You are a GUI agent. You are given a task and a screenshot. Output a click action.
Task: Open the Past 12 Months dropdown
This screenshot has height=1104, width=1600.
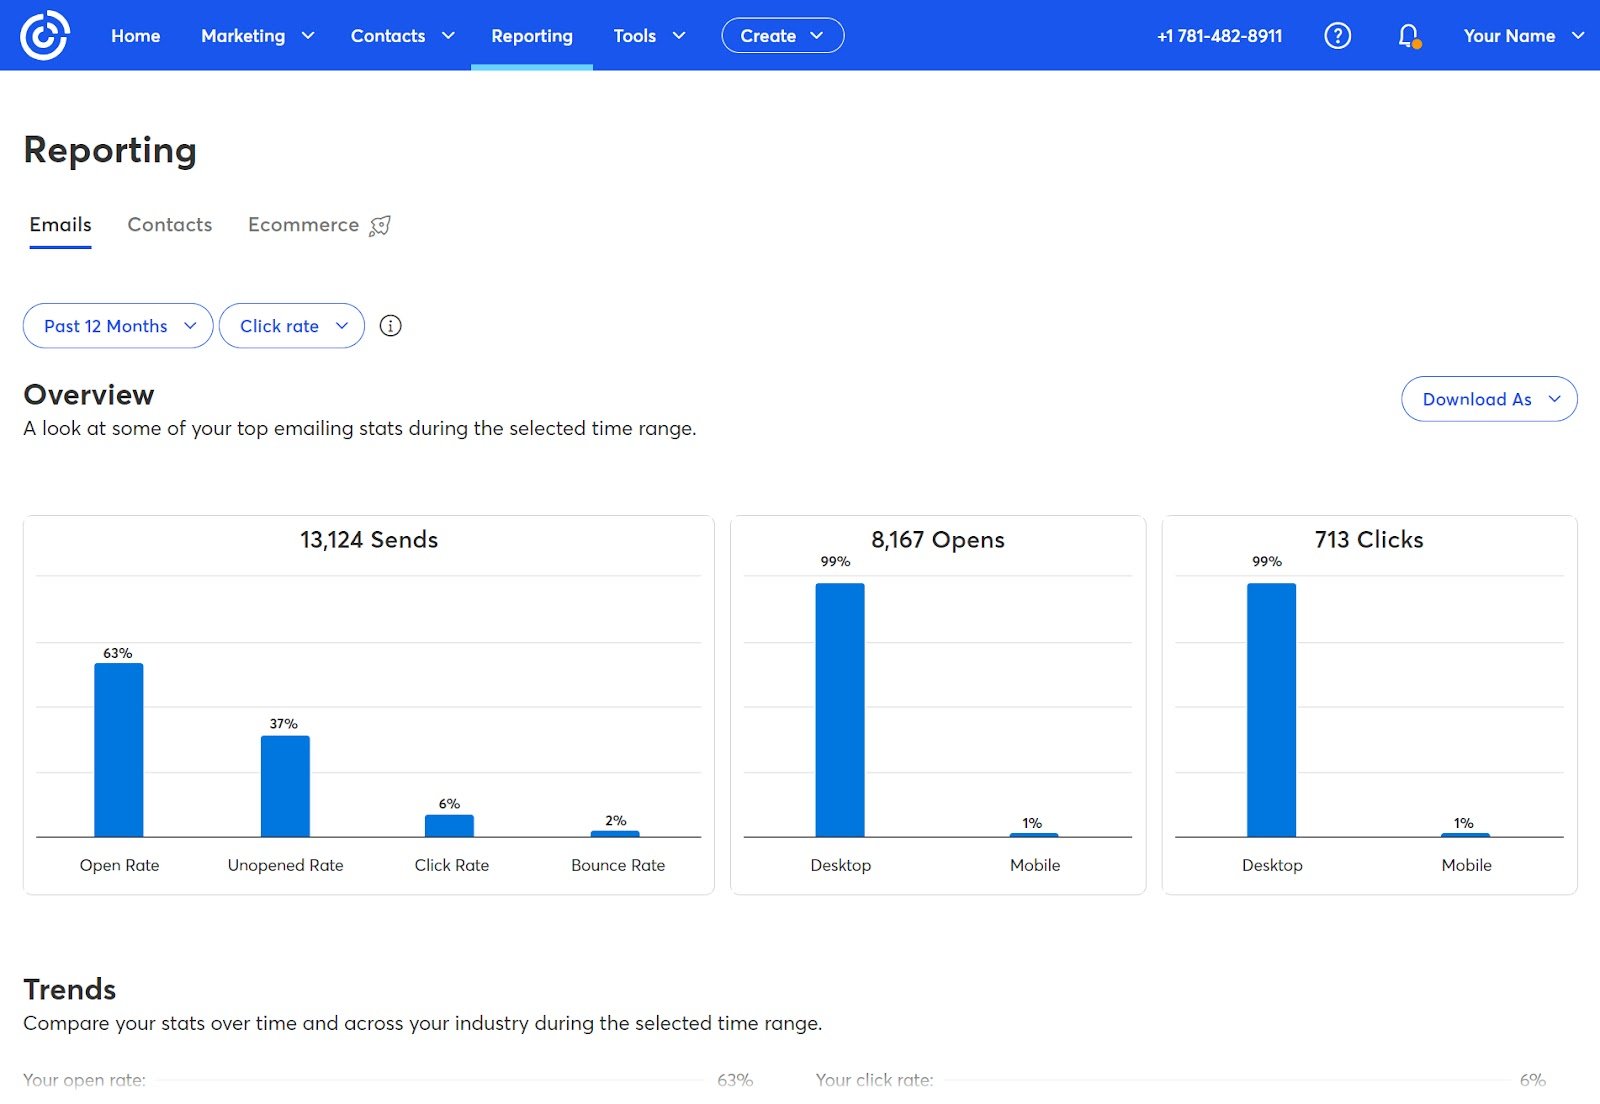[x=117, y=325]
